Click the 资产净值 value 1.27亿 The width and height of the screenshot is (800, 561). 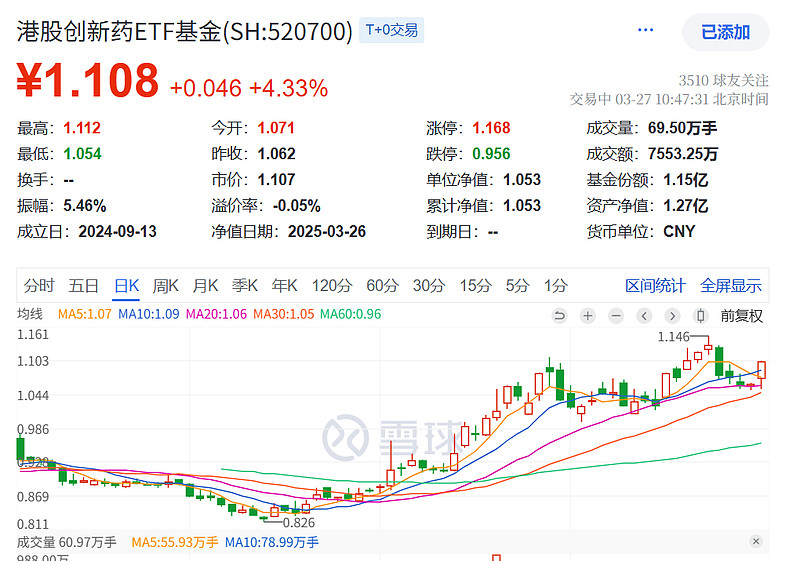tap(686, 206)
